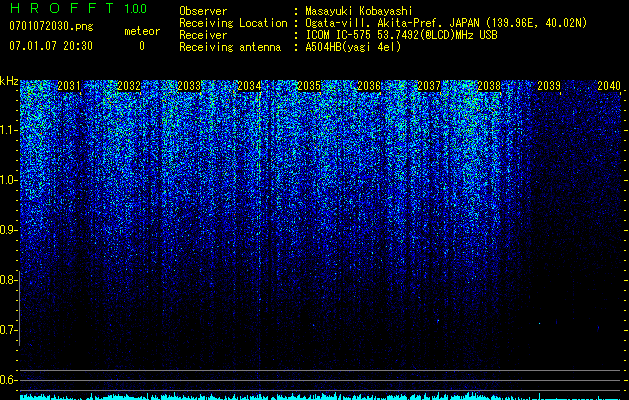
Task: Click the date stamp 07.01.07 20:30
Action: pyautogui.click(x=51, y=46)
